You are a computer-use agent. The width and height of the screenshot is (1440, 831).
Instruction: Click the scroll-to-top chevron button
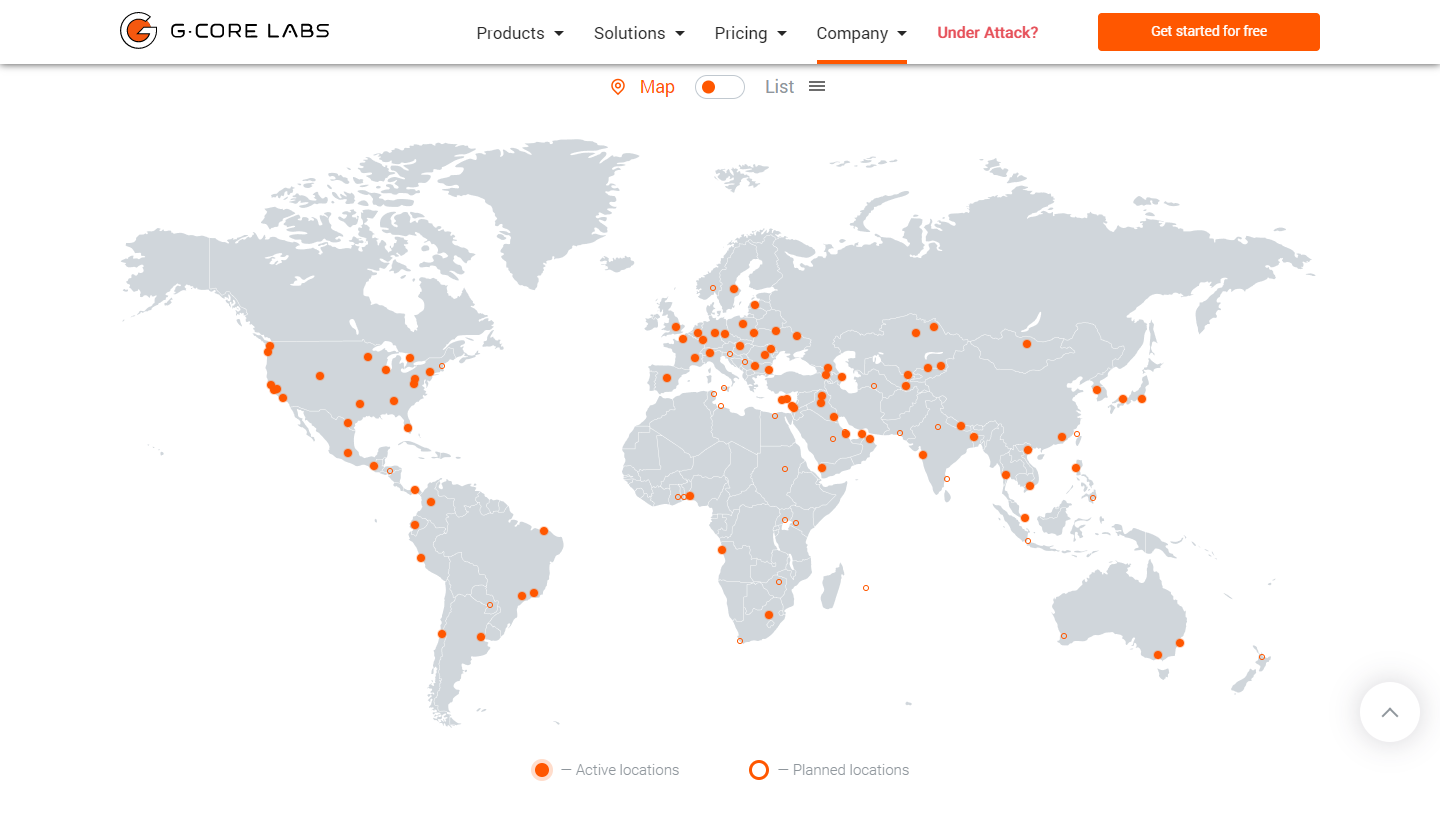coord(1389,712)
